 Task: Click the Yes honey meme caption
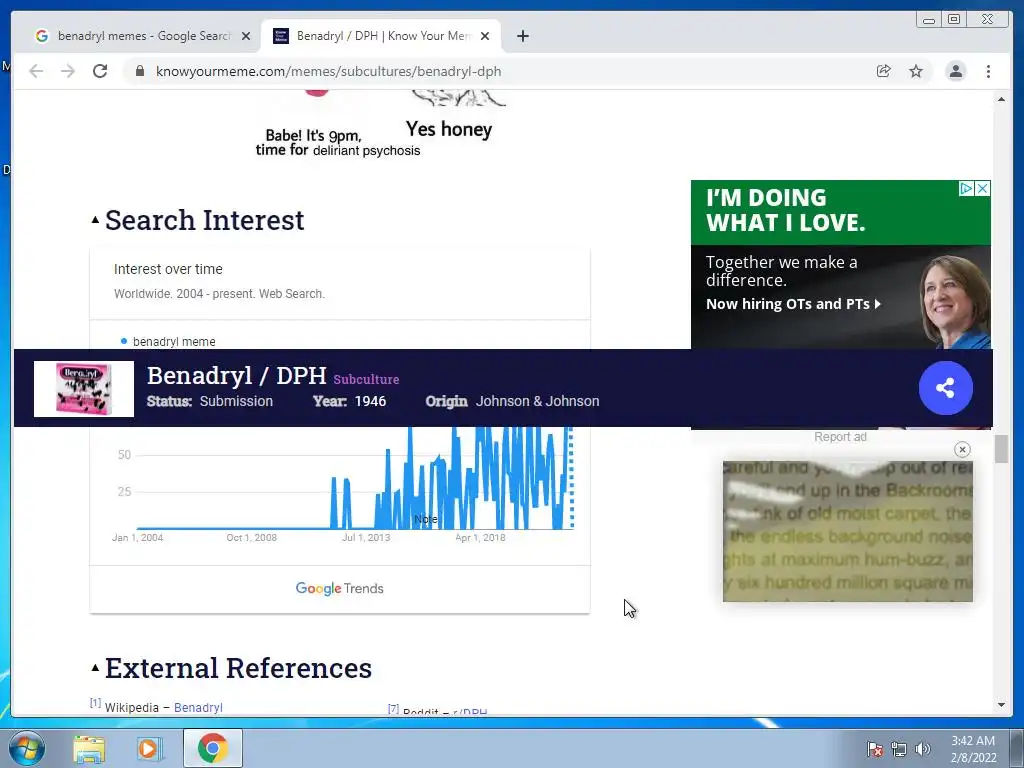[449, 129]
